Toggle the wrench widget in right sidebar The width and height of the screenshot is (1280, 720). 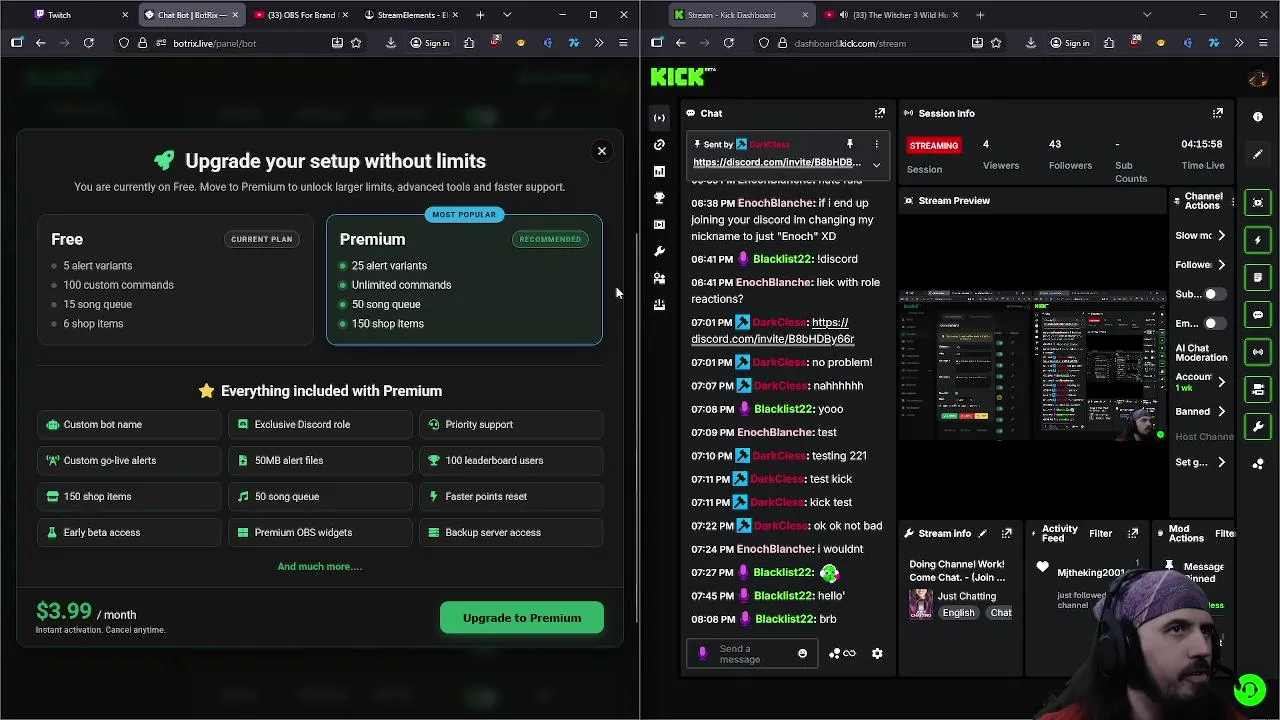click(x=1258, y=427)
